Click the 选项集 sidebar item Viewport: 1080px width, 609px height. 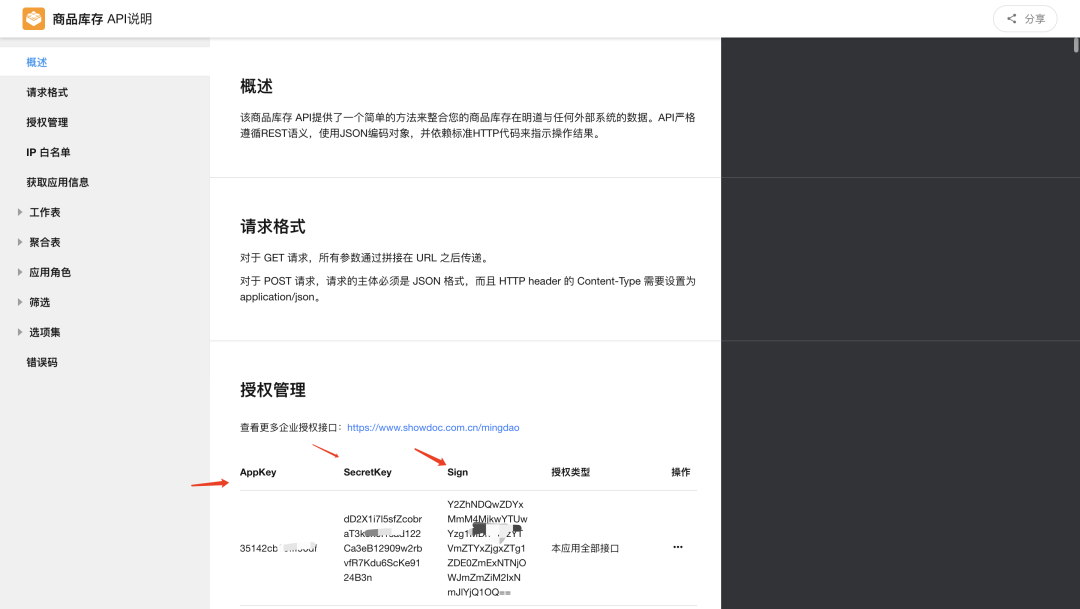tap(45, 332)
